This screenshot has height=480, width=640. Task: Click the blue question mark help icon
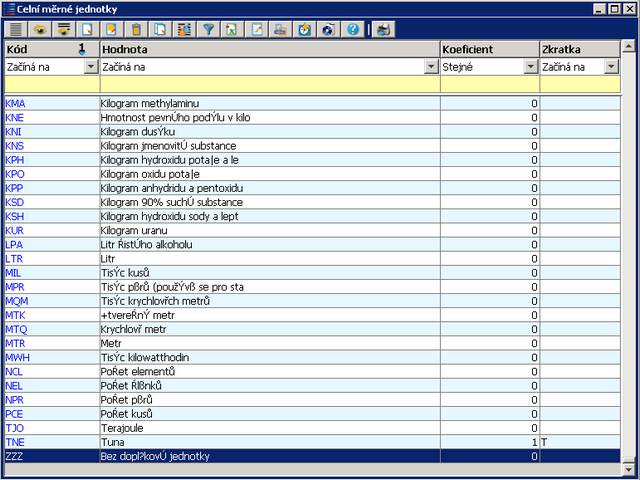point(352,29)
